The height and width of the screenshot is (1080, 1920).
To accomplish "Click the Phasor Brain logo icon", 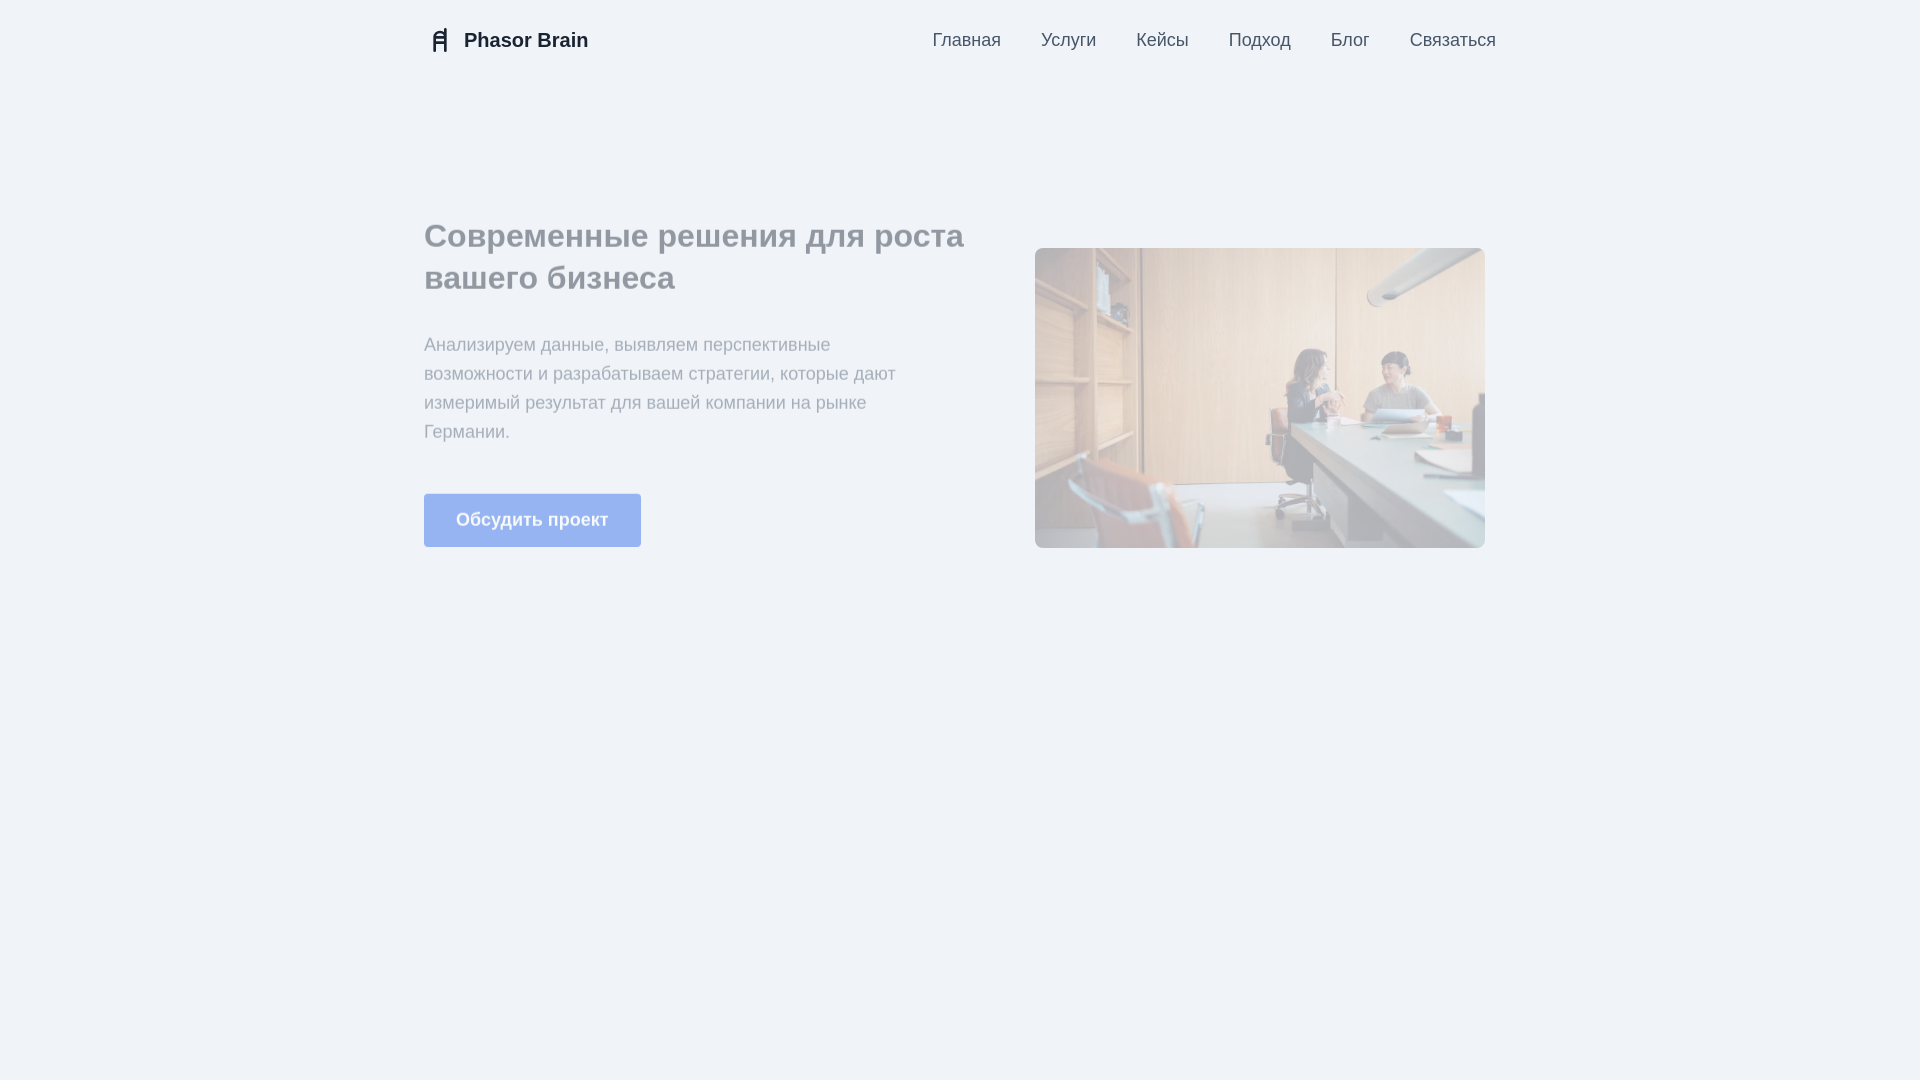I will tap(440, 40).
